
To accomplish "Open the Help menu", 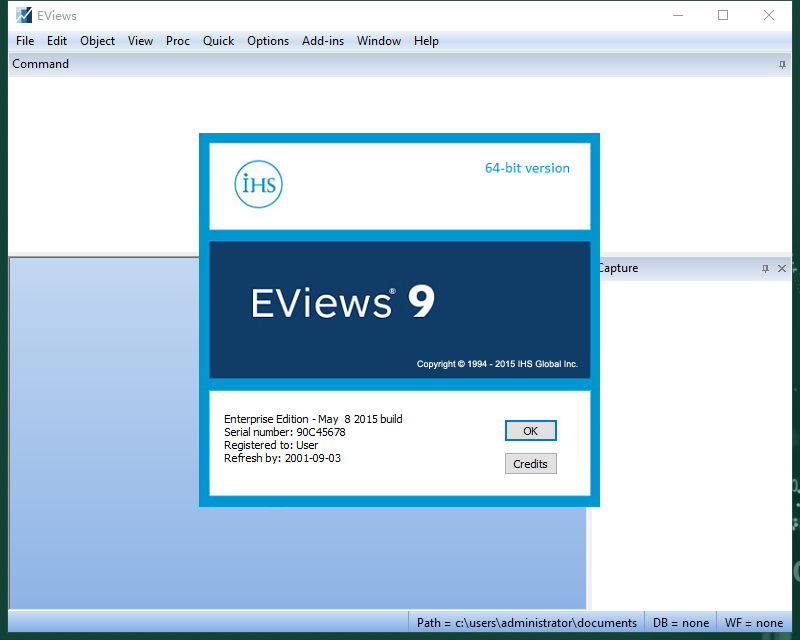I will click(x=426, y=41).
